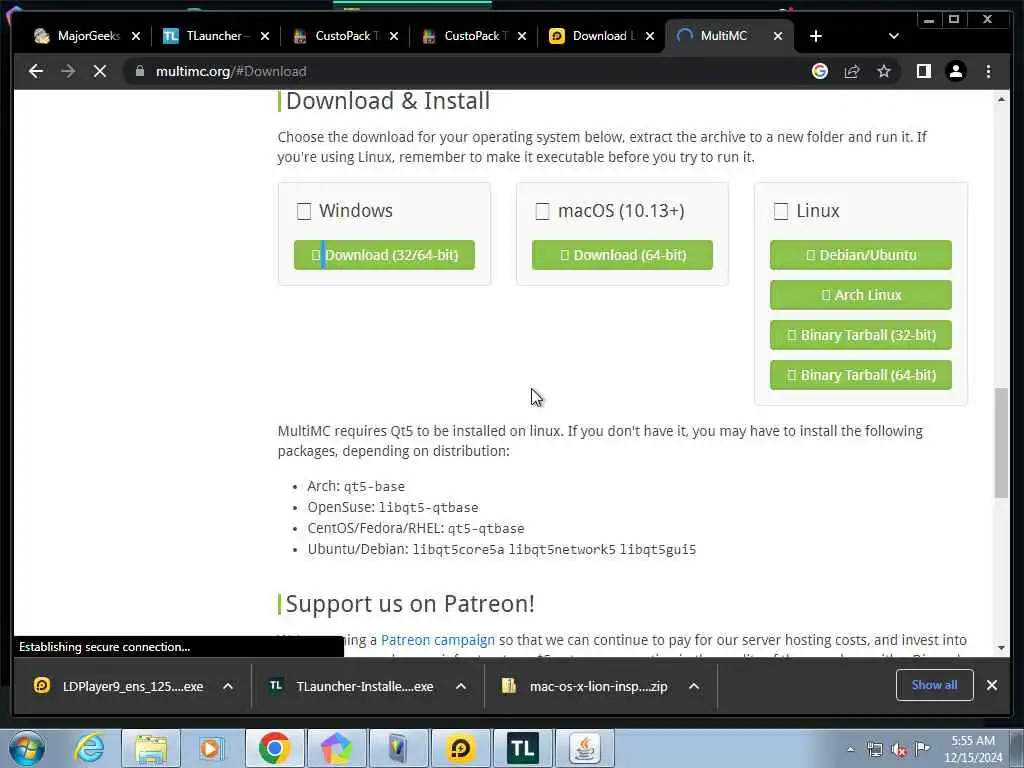The width and height of the screenshot is (1024, 768).
Task: Open the LDPlayer taskbar icon
Action: [460, 748]
